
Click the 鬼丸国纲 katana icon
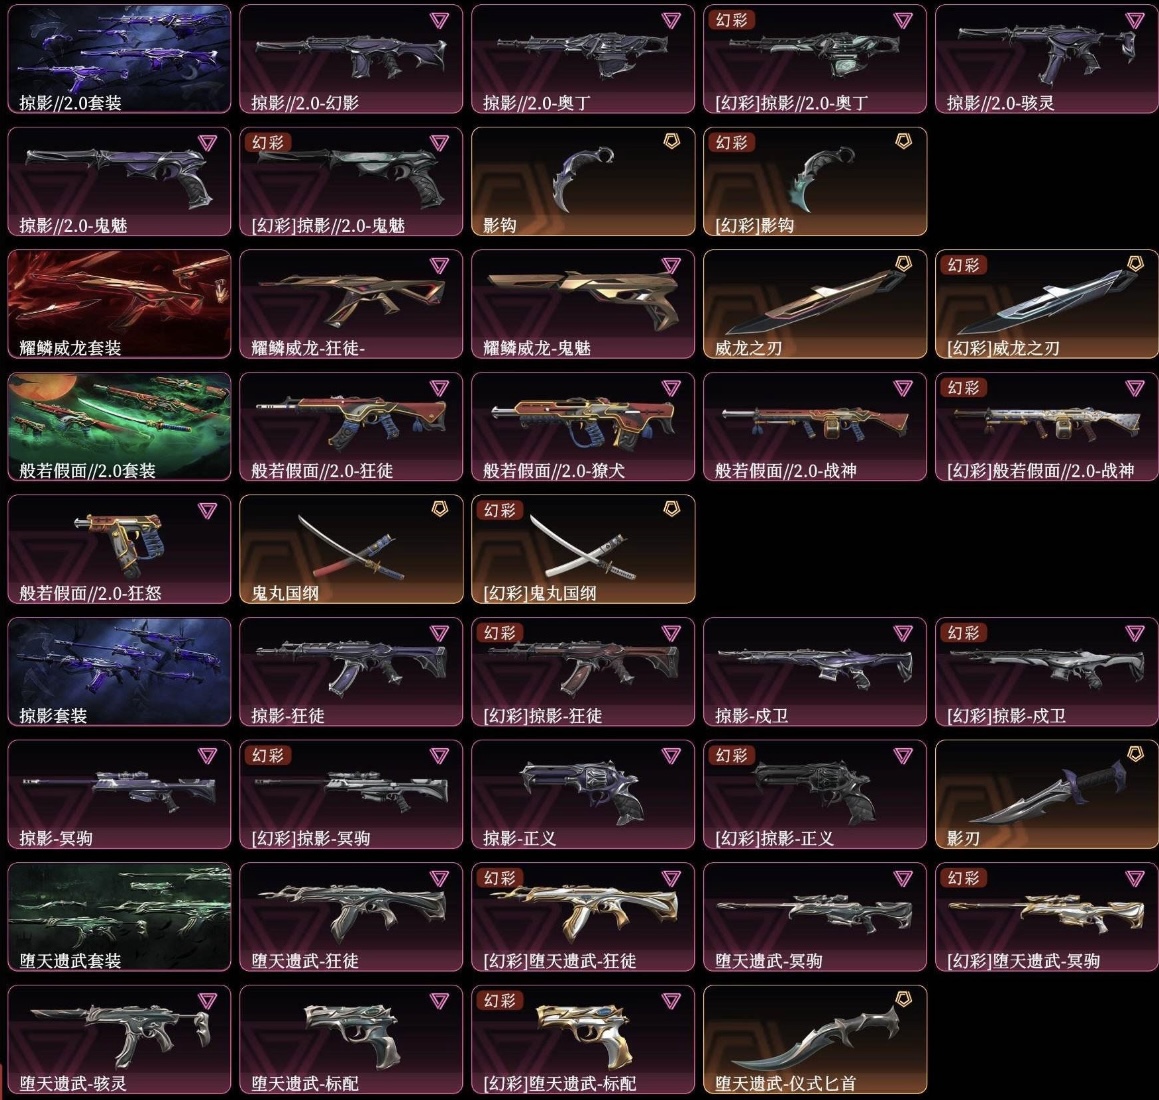352,546
